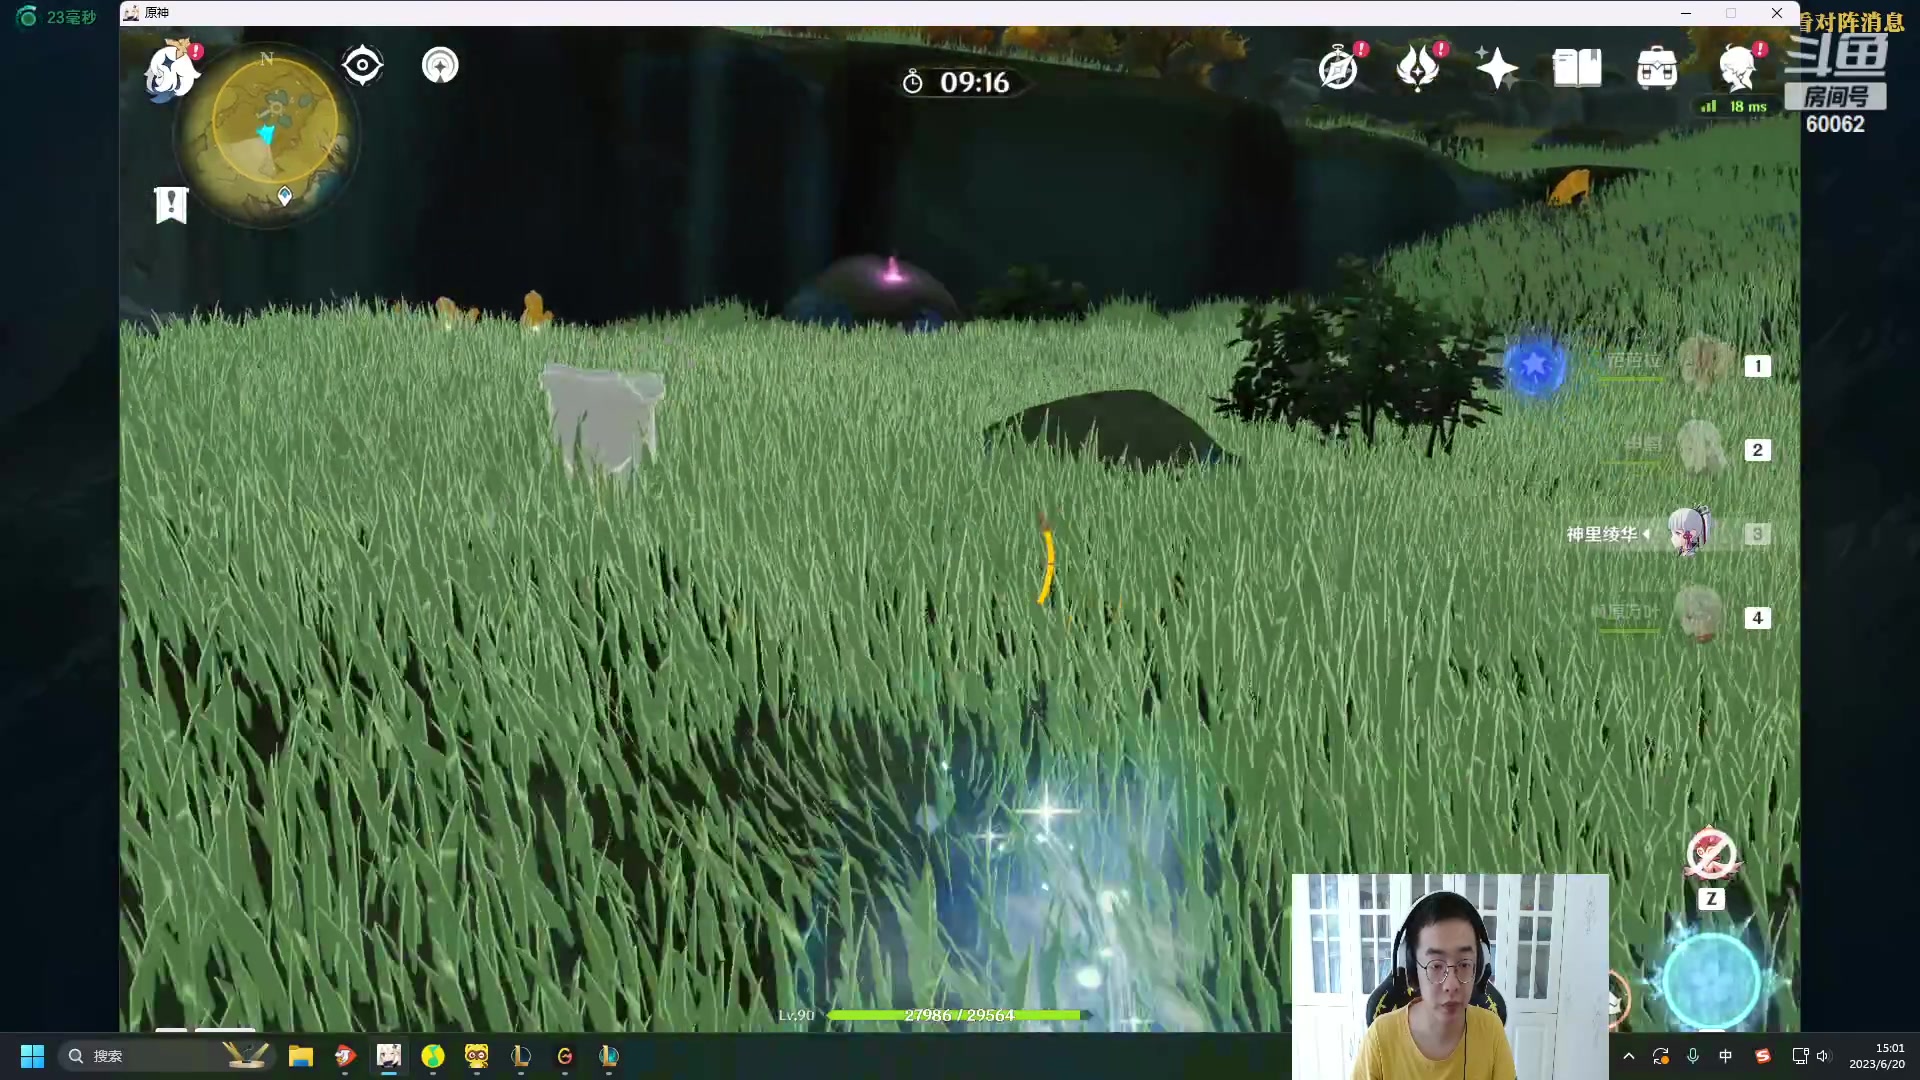Image resolution: width=1920 pixels, height=1080 pixels.
Task: Open the blue League client taskbar icon
Action: tap(609, 1056)
